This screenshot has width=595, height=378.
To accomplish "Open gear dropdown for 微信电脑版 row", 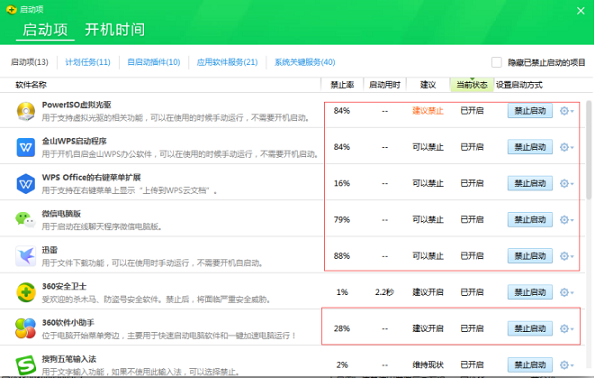I will (x=567, y=220).
